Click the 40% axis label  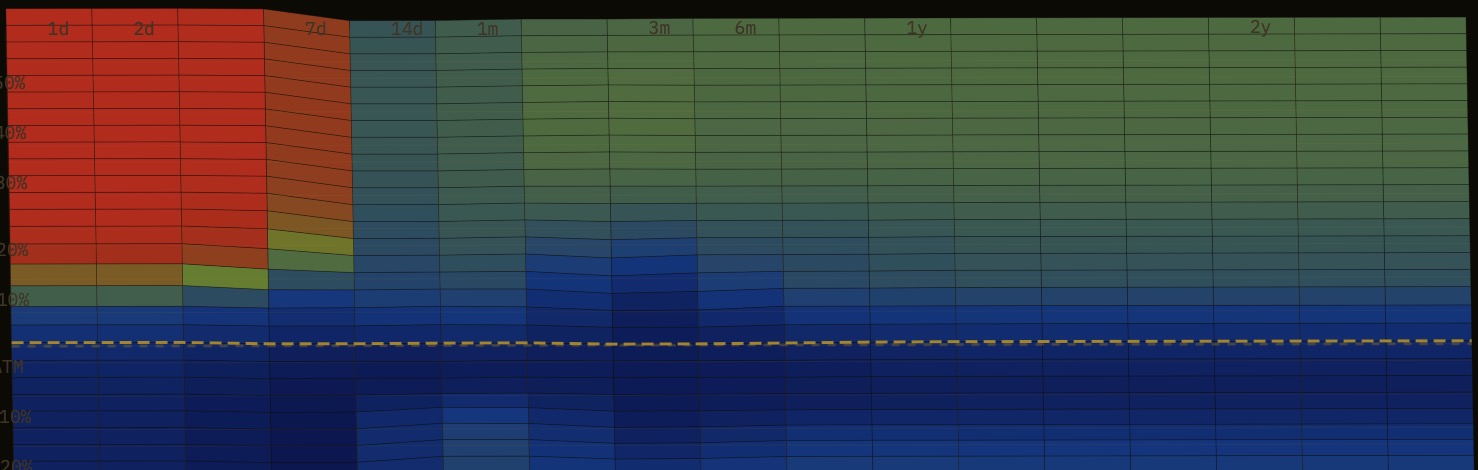[11, 133]
